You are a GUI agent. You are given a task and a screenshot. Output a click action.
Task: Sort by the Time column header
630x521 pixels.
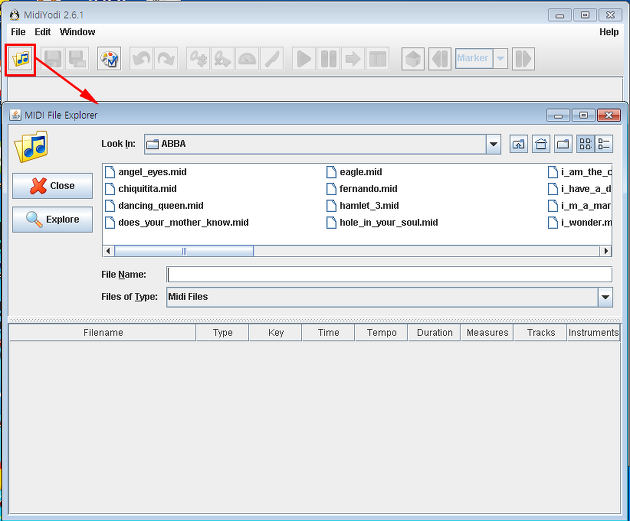tap(329, 333)
